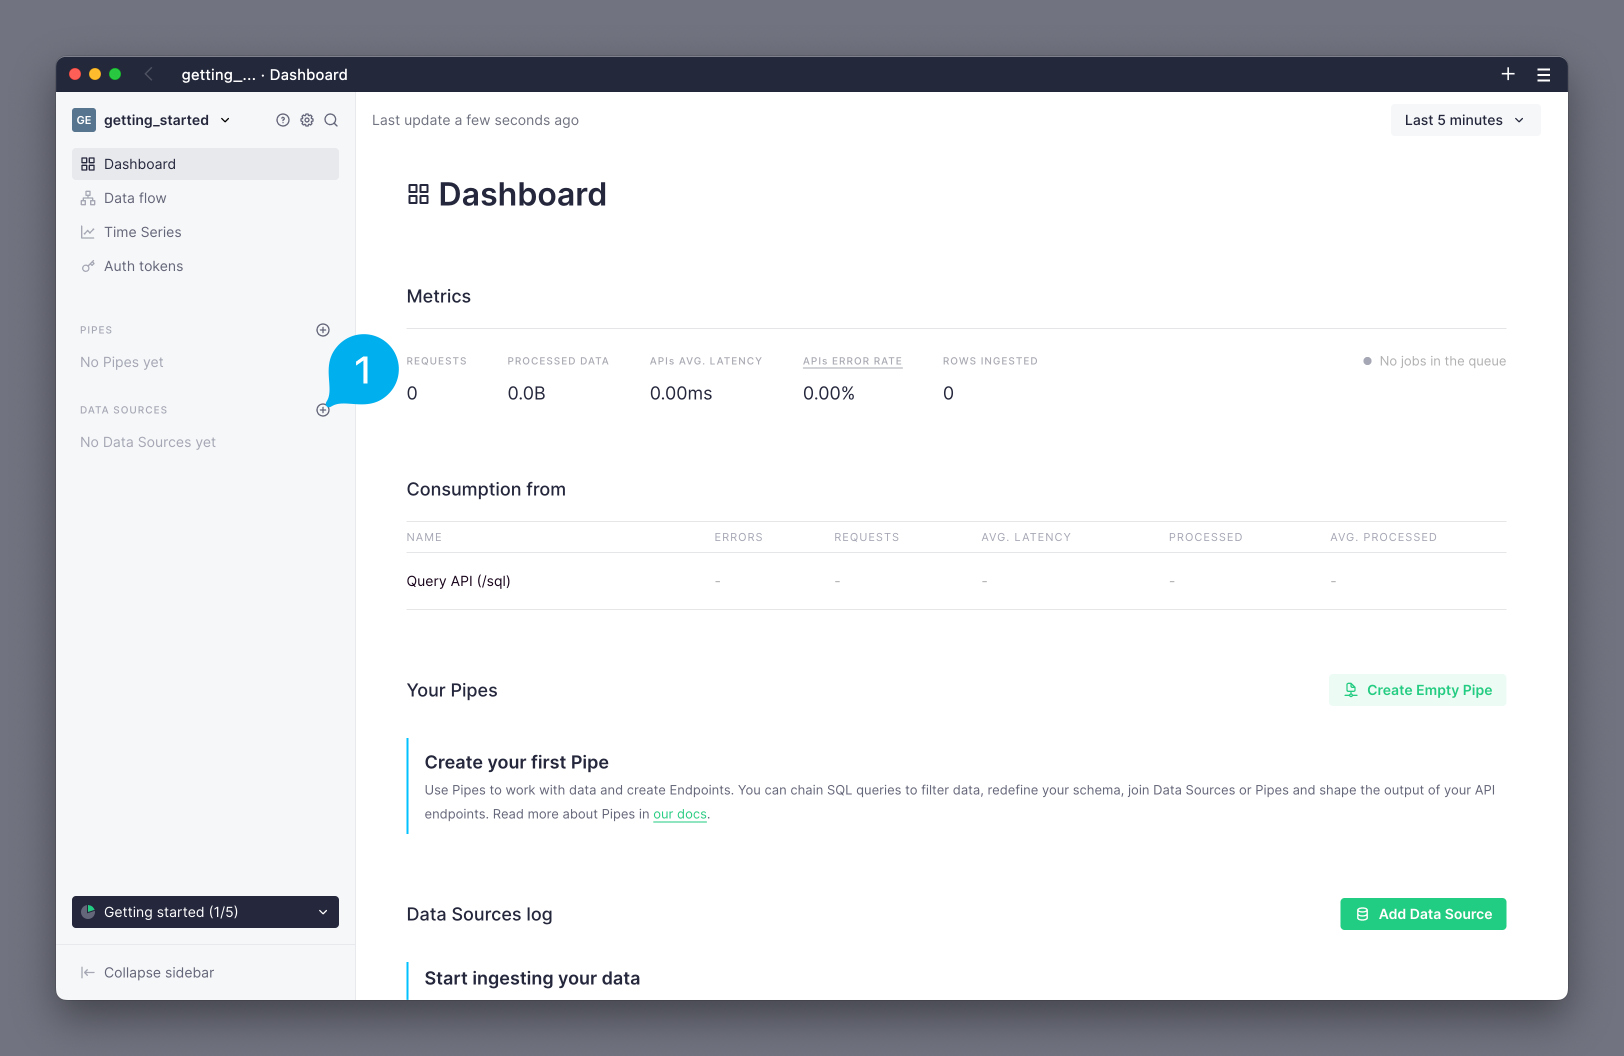Open Data flow in sidebar
The image size is (1624, 1056).
pyautogui.click(x=205, y=198)
